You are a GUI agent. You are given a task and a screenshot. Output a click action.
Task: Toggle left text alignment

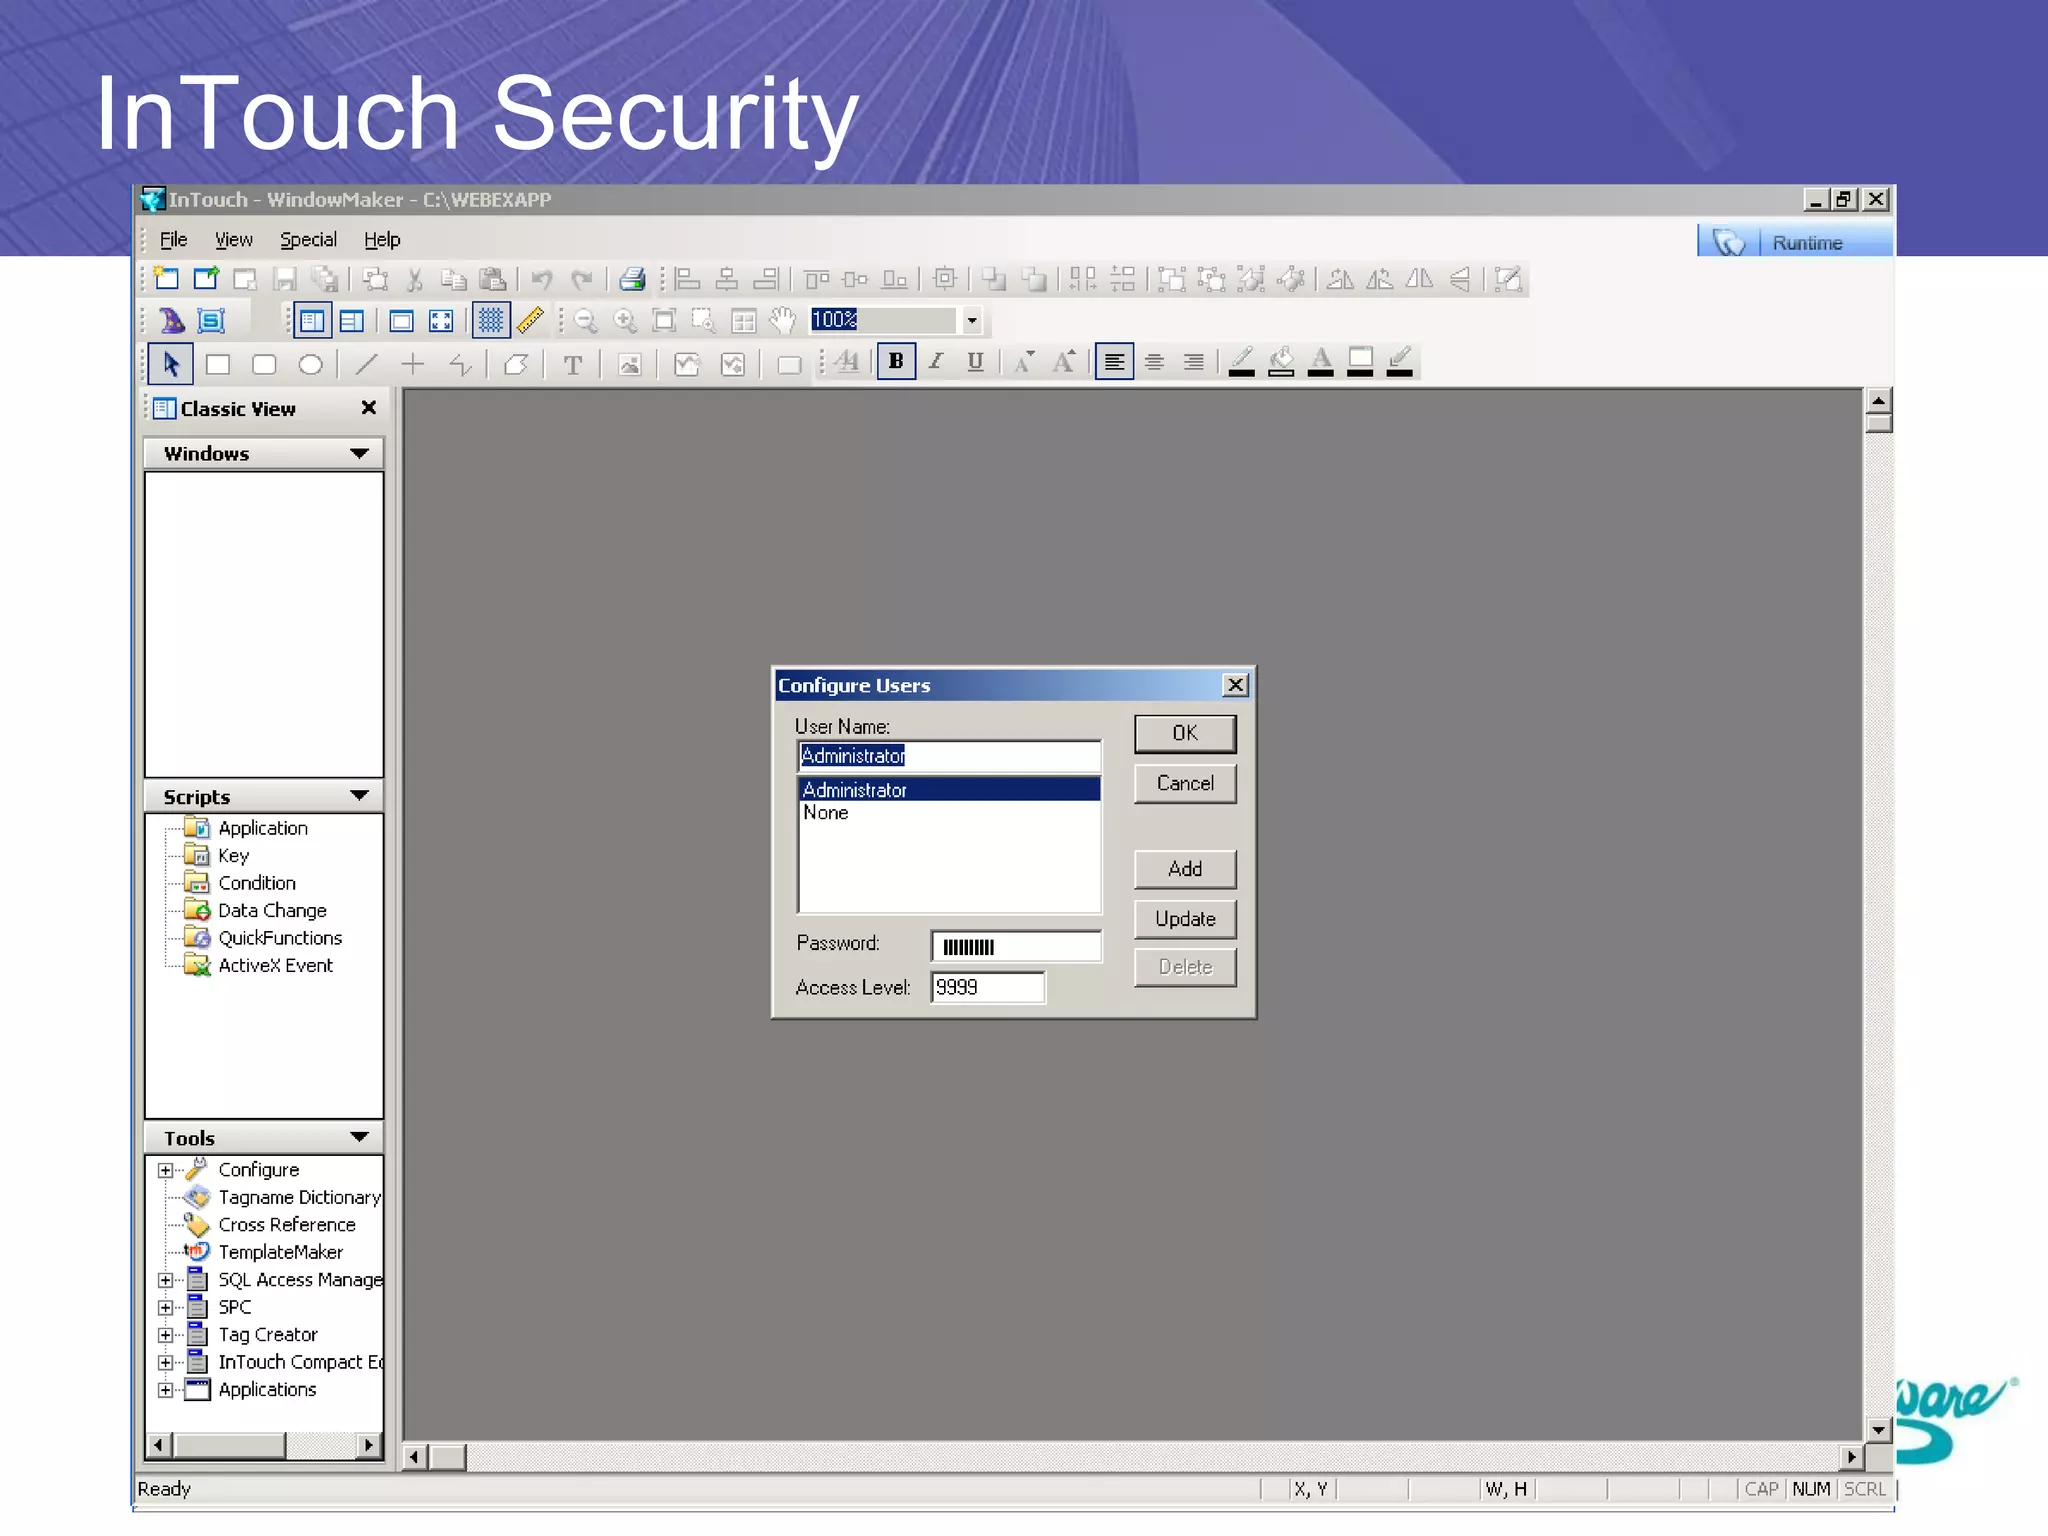click(x=1114, y=361)
